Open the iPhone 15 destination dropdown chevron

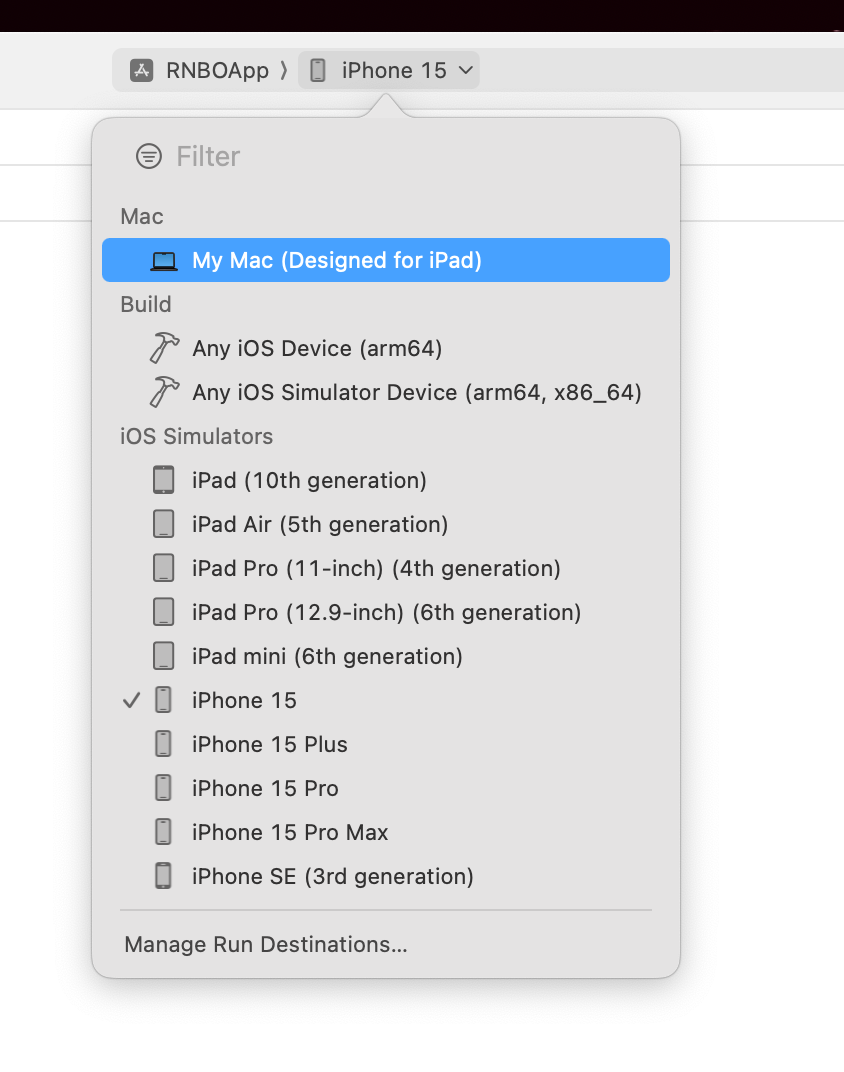click(x=466, y=70)
